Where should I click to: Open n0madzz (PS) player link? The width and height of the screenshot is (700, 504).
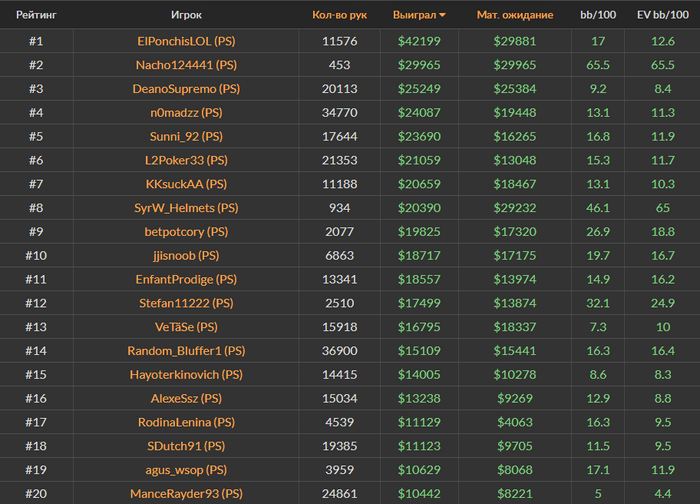point(186,113)
